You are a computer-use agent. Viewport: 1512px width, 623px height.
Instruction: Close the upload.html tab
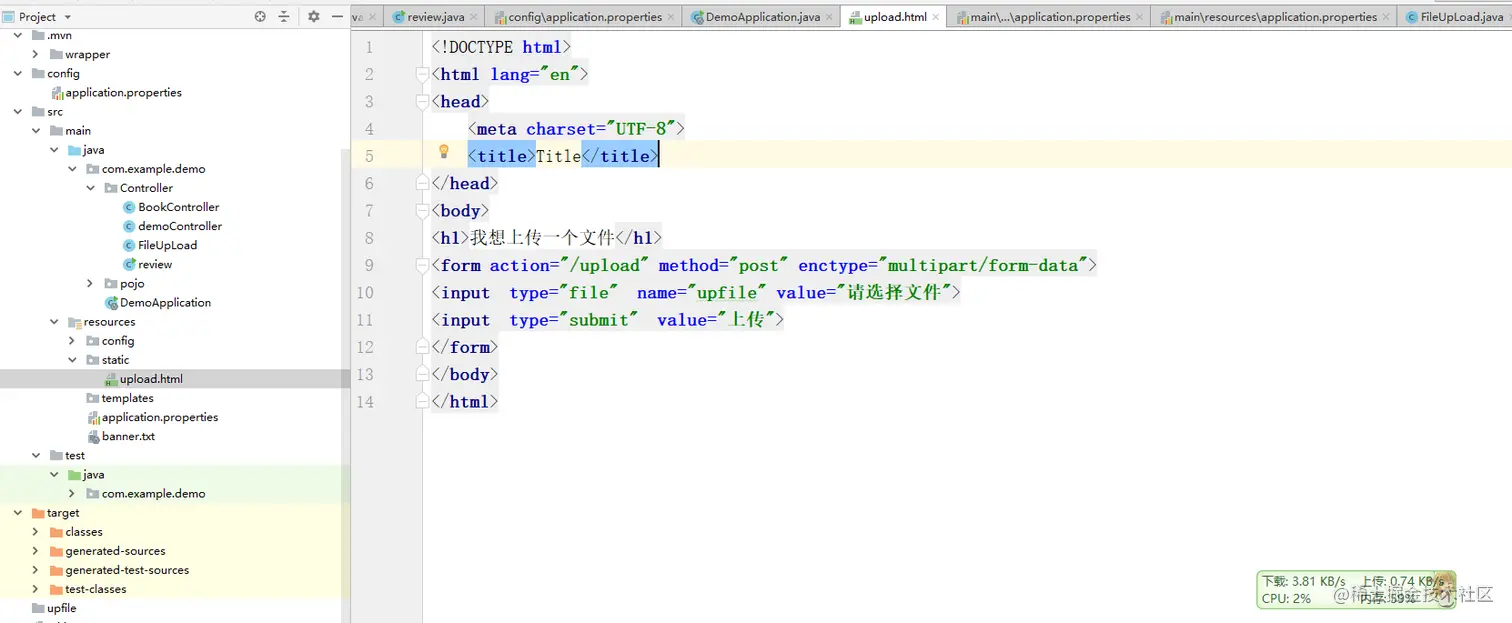pyautogui.click(x=936, y=17)
